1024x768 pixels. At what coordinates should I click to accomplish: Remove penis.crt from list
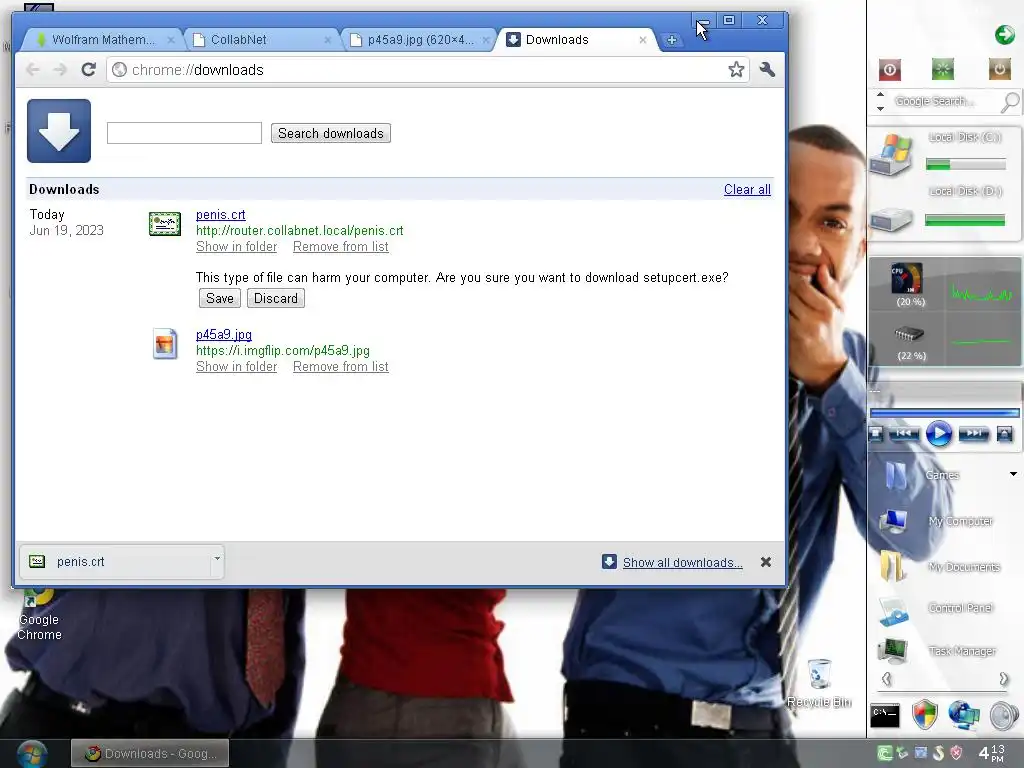[x=340, y=247]
